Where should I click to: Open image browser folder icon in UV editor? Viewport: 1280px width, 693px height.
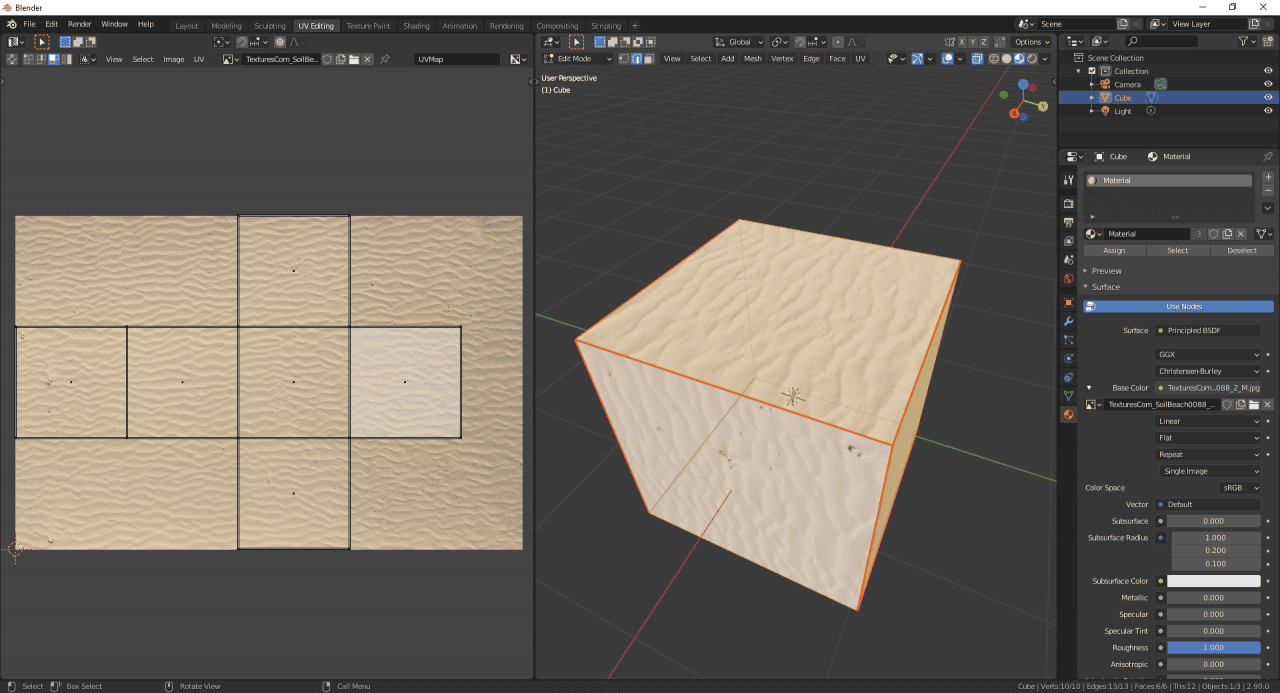click(354, 59)
